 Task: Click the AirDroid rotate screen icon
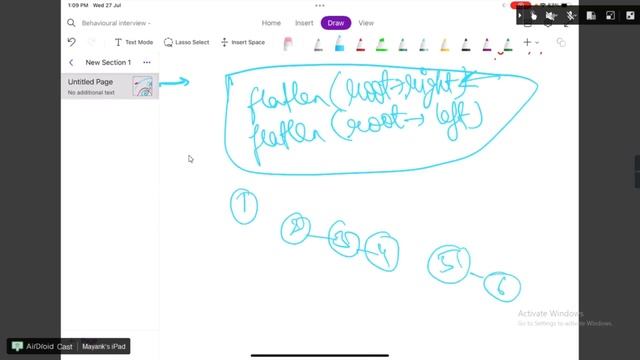pos(591,16)
